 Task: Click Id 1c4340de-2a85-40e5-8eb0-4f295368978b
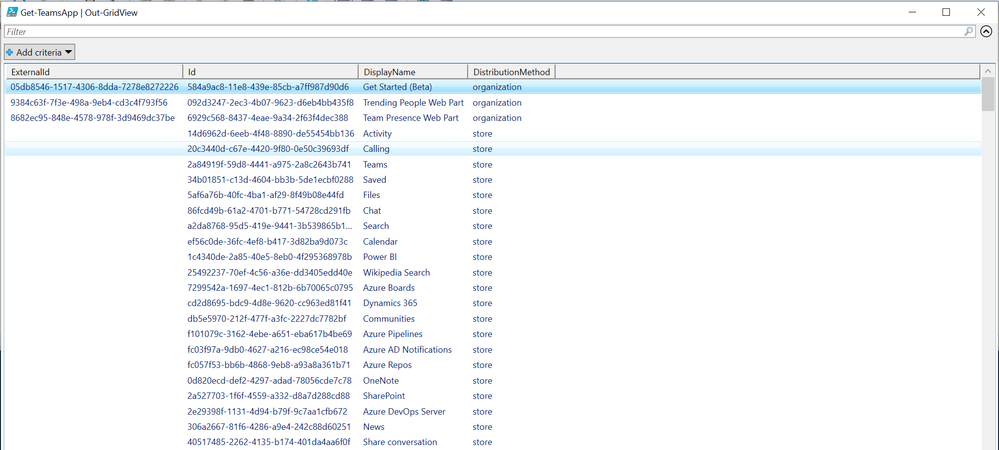270,257
